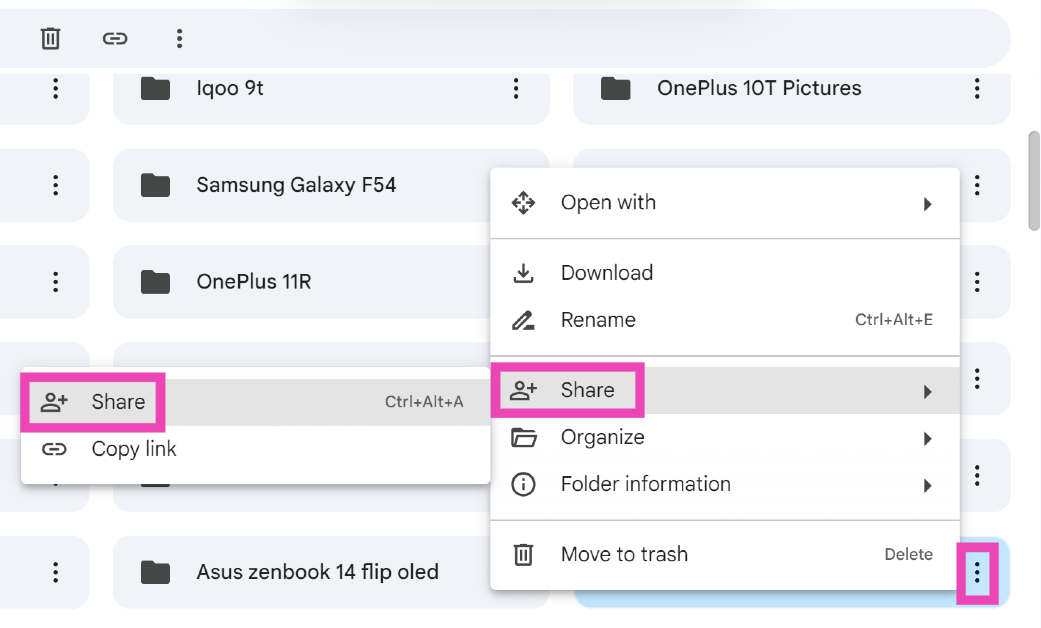Click the highlighted three-dot button at bottom right

[x=977, y=572]
